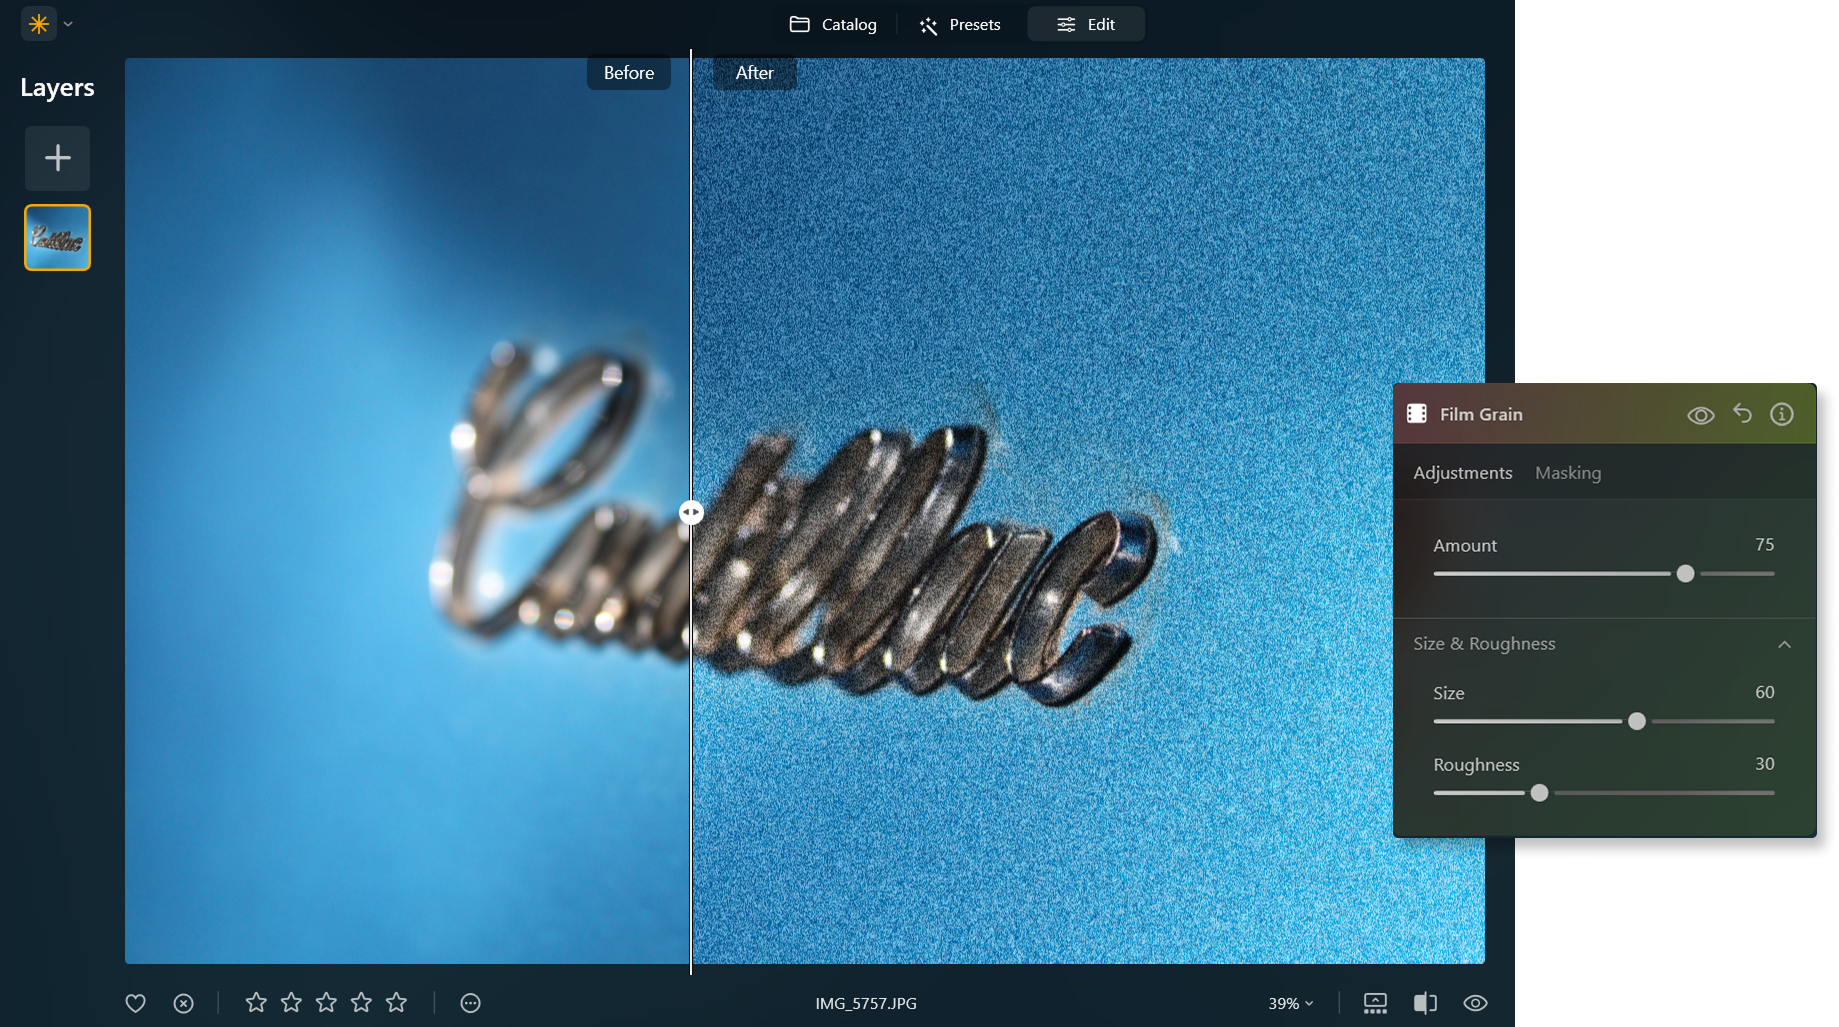
Task: Open the Luminar app logo menu
Action: pyautogui.click(x=39, y=24)
